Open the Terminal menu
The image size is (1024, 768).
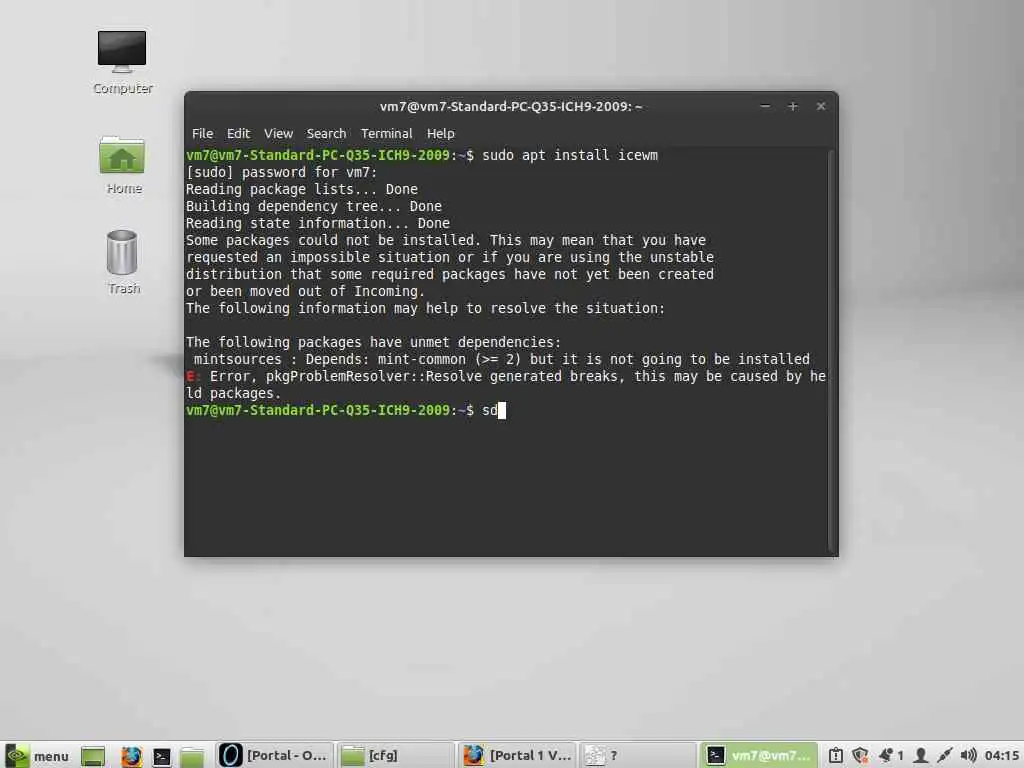point(387,133)
